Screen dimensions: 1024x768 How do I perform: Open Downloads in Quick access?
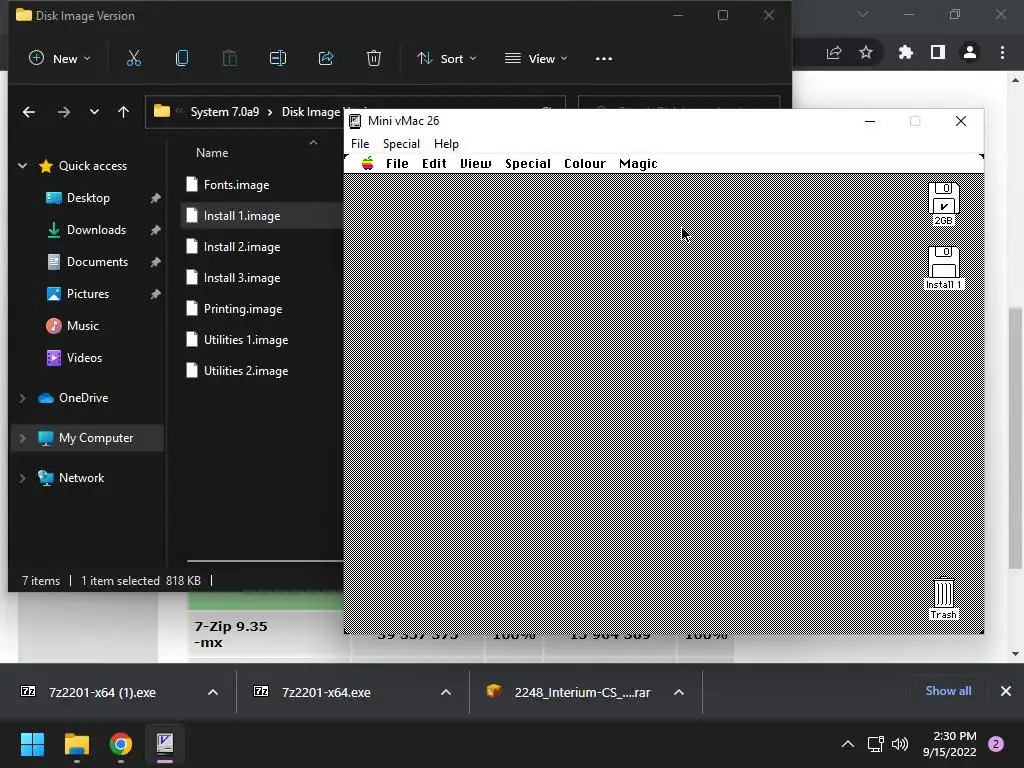tap(96, 230)
